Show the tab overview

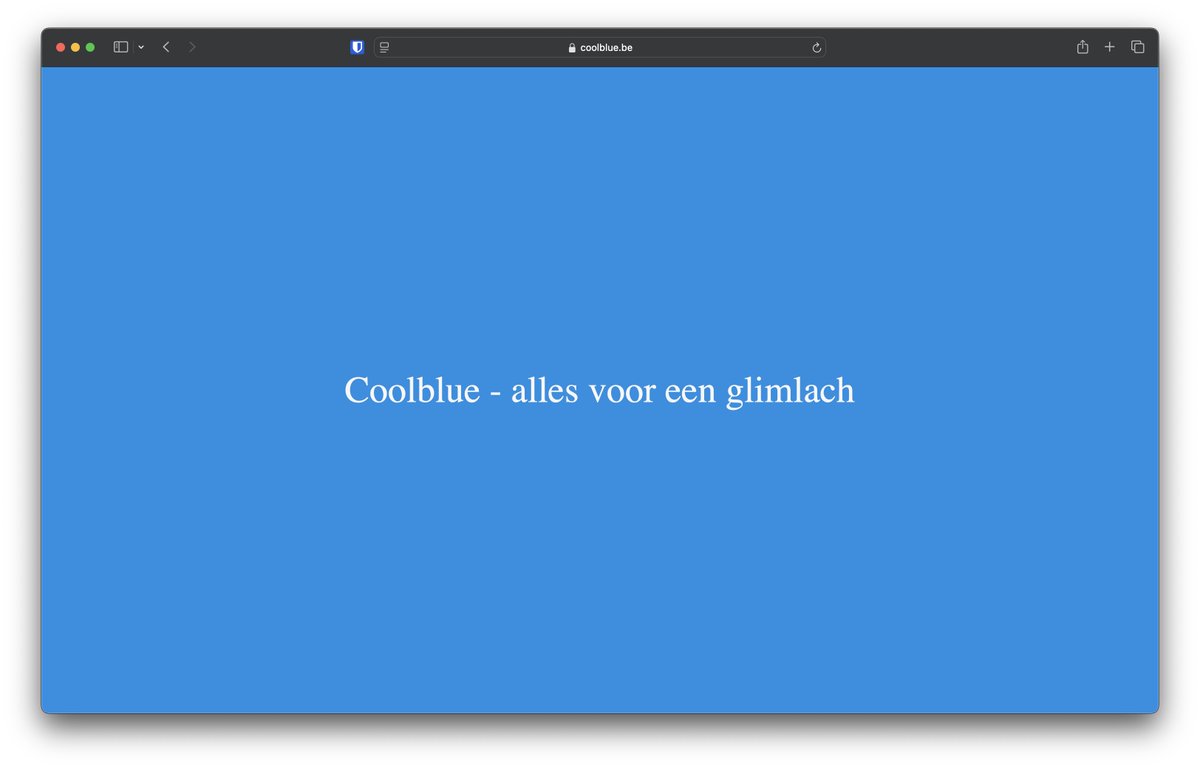[1137, 47]
